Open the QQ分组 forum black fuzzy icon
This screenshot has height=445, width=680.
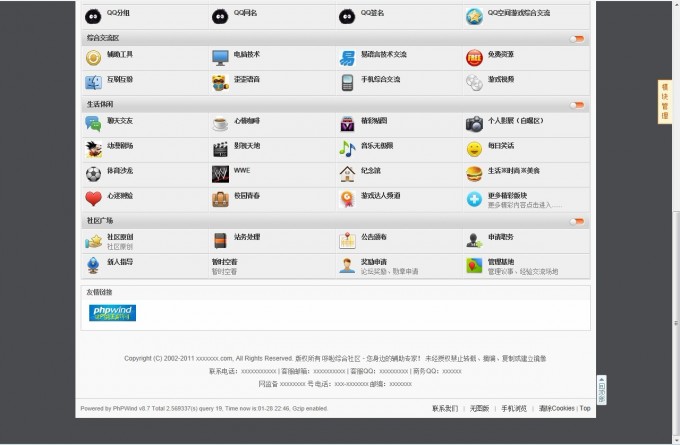(93, 17)
